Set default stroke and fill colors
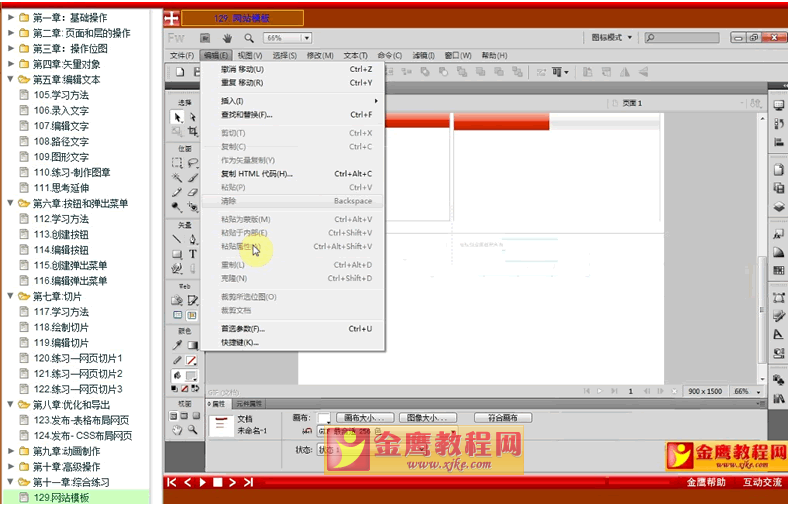The image size is (788, 507). point(174,388)
